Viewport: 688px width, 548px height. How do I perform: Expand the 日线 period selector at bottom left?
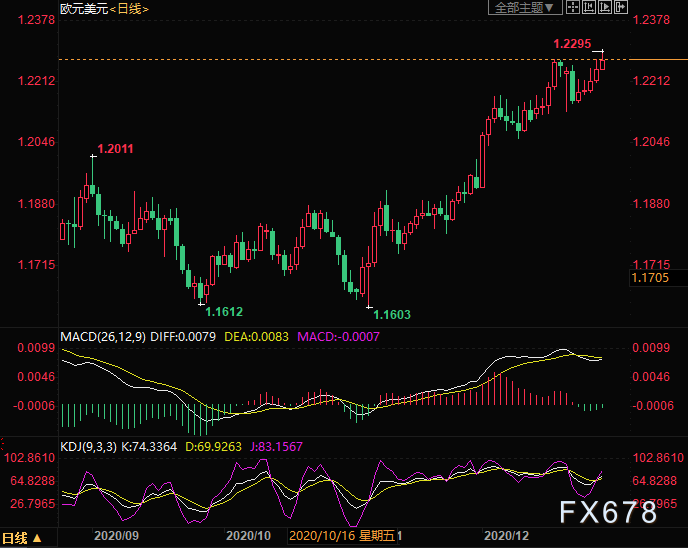(x=24, y=536)
